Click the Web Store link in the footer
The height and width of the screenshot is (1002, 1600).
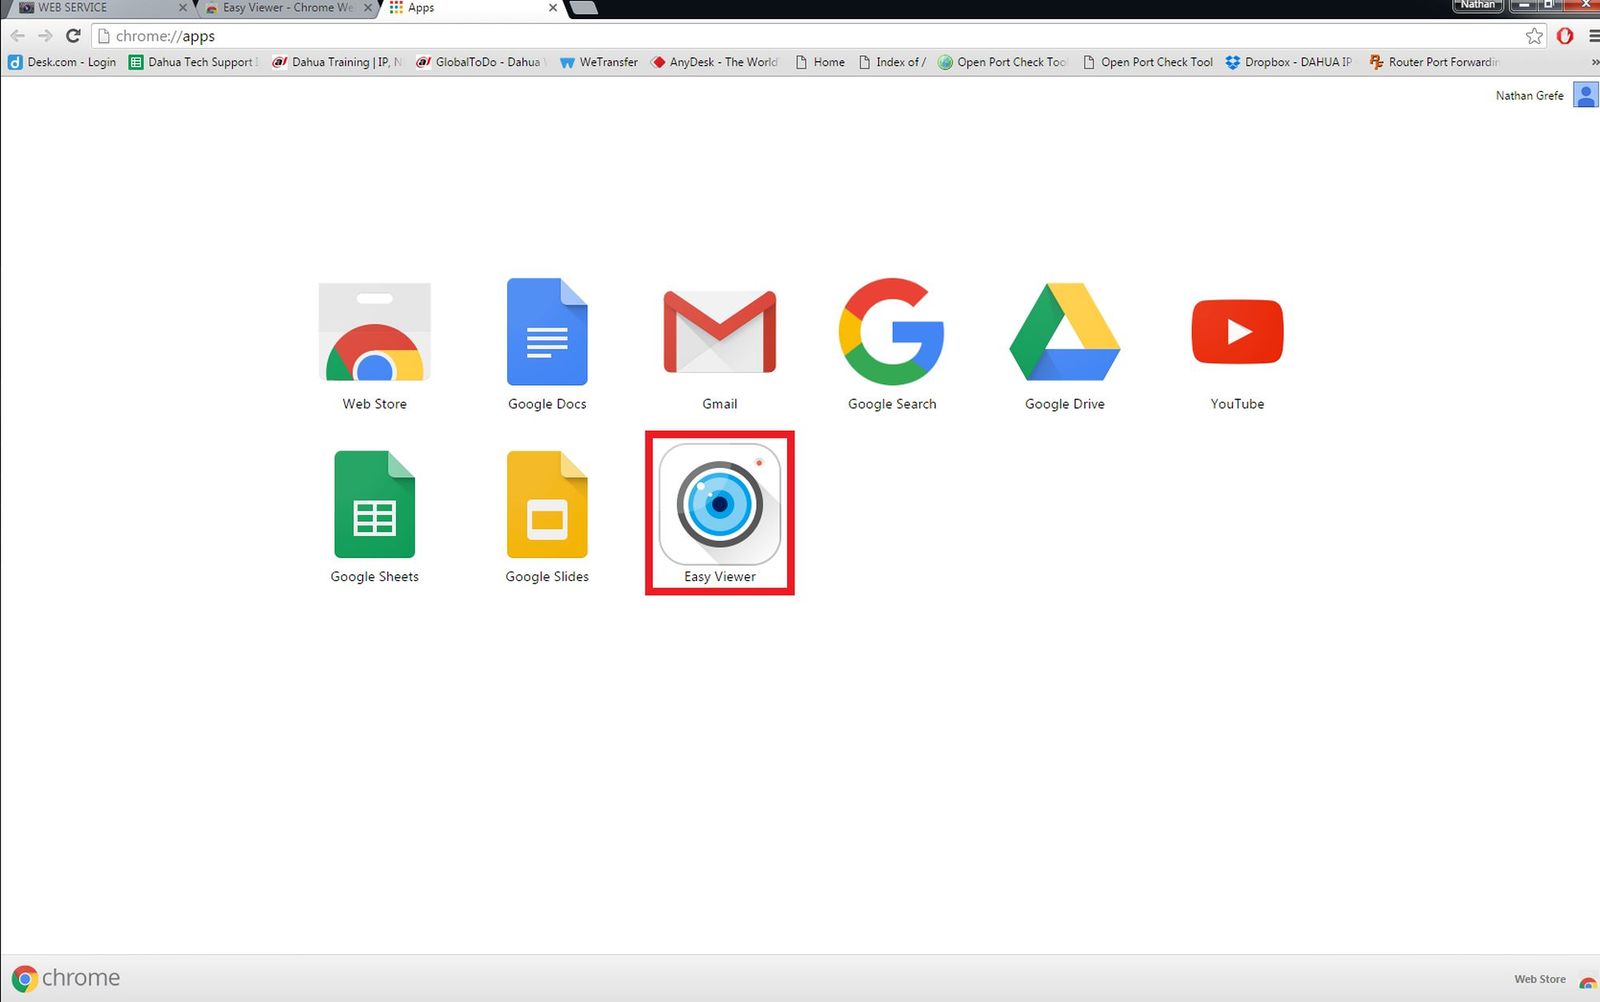point(1540,979)
